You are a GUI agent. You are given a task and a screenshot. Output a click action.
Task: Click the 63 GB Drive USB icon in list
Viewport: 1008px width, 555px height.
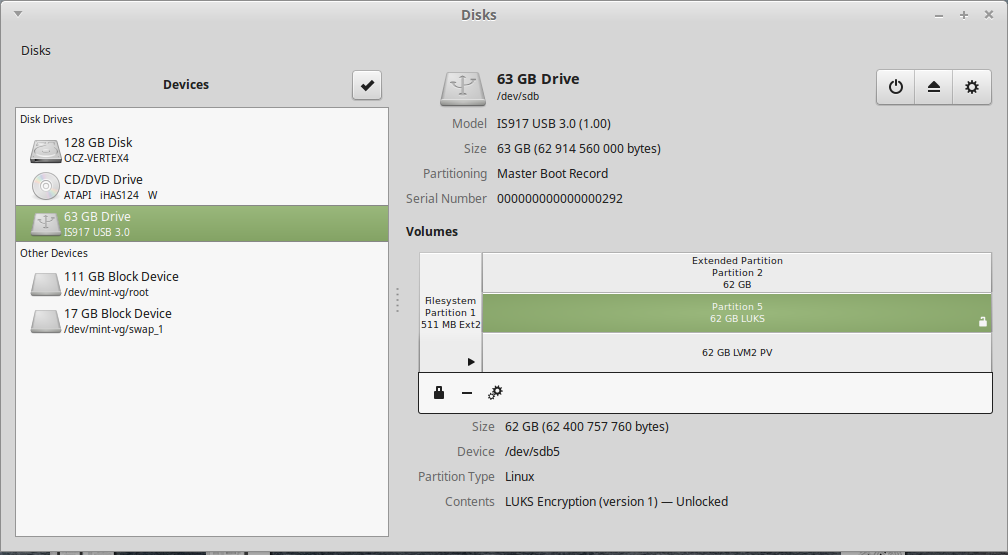click(46, 224)
